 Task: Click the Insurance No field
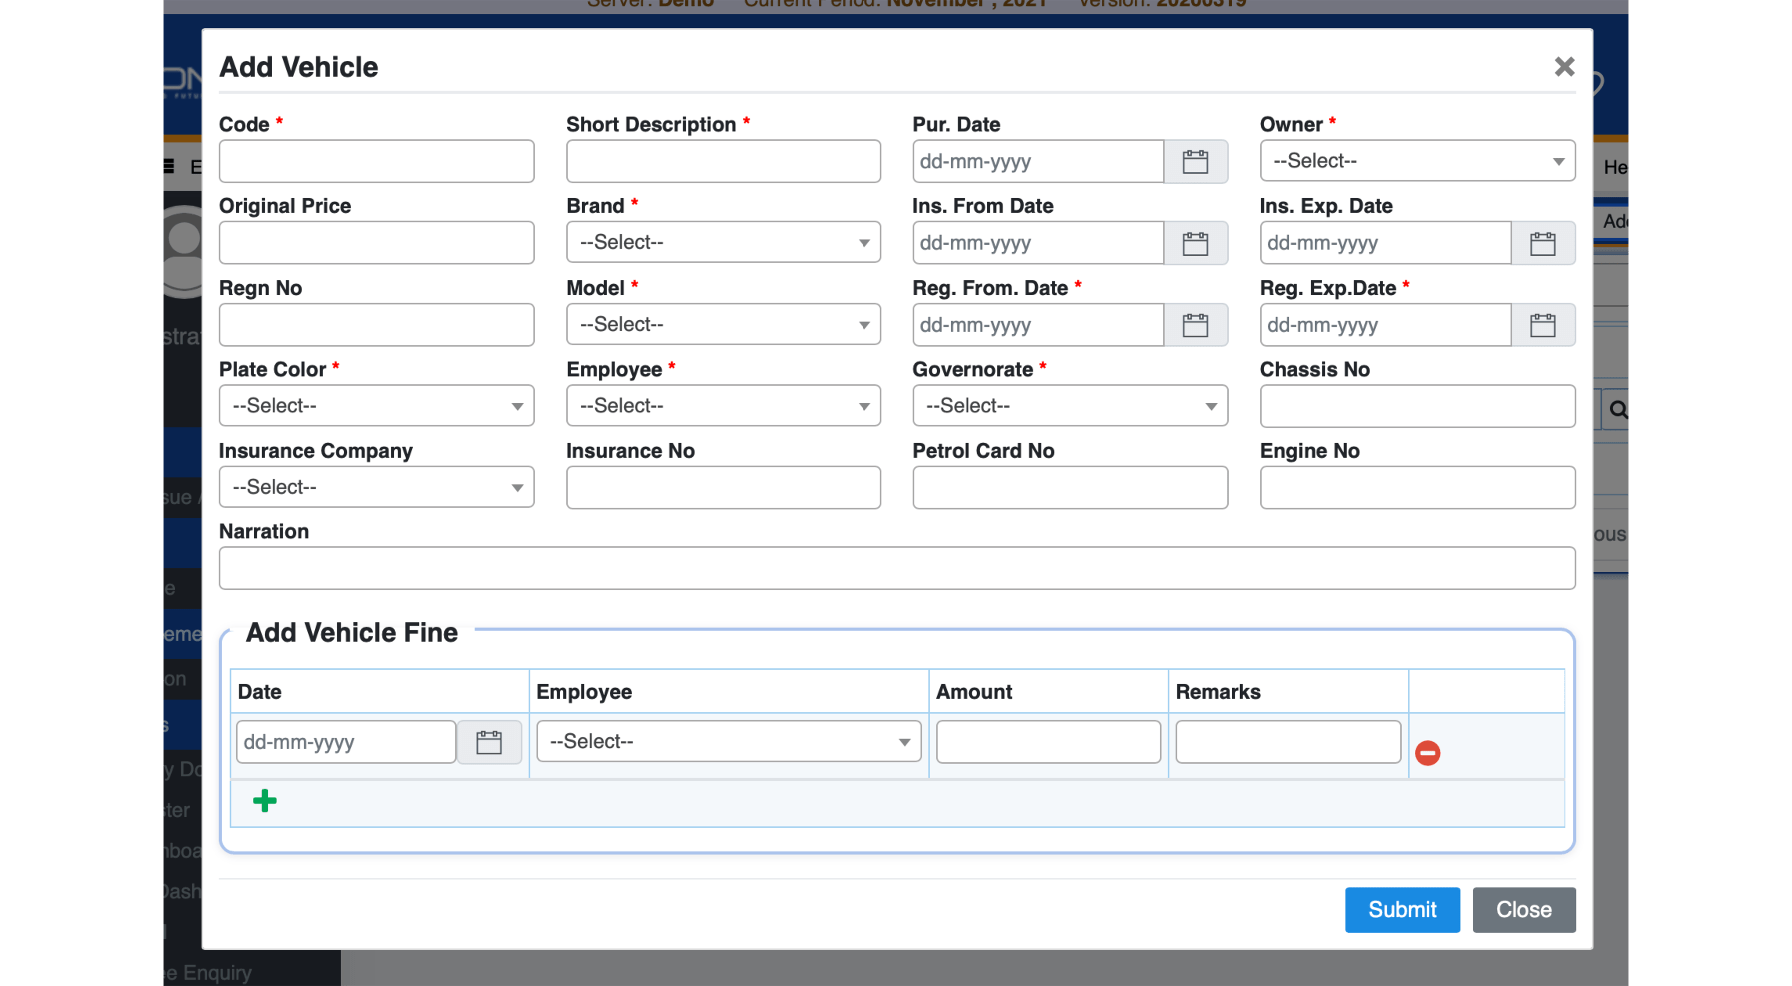(x=723, y=488)
